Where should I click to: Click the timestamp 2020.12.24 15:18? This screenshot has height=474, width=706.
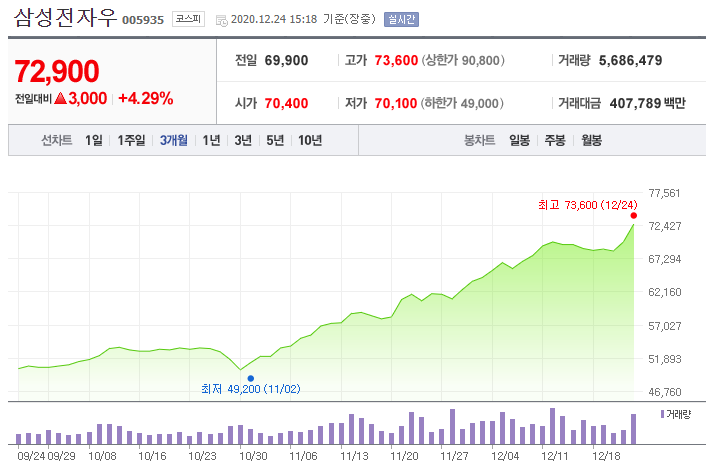coord(274,19)
